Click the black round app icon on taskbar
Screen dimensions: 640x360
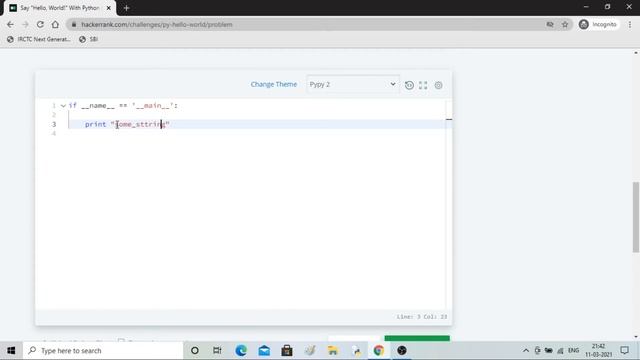coord(402,351)
